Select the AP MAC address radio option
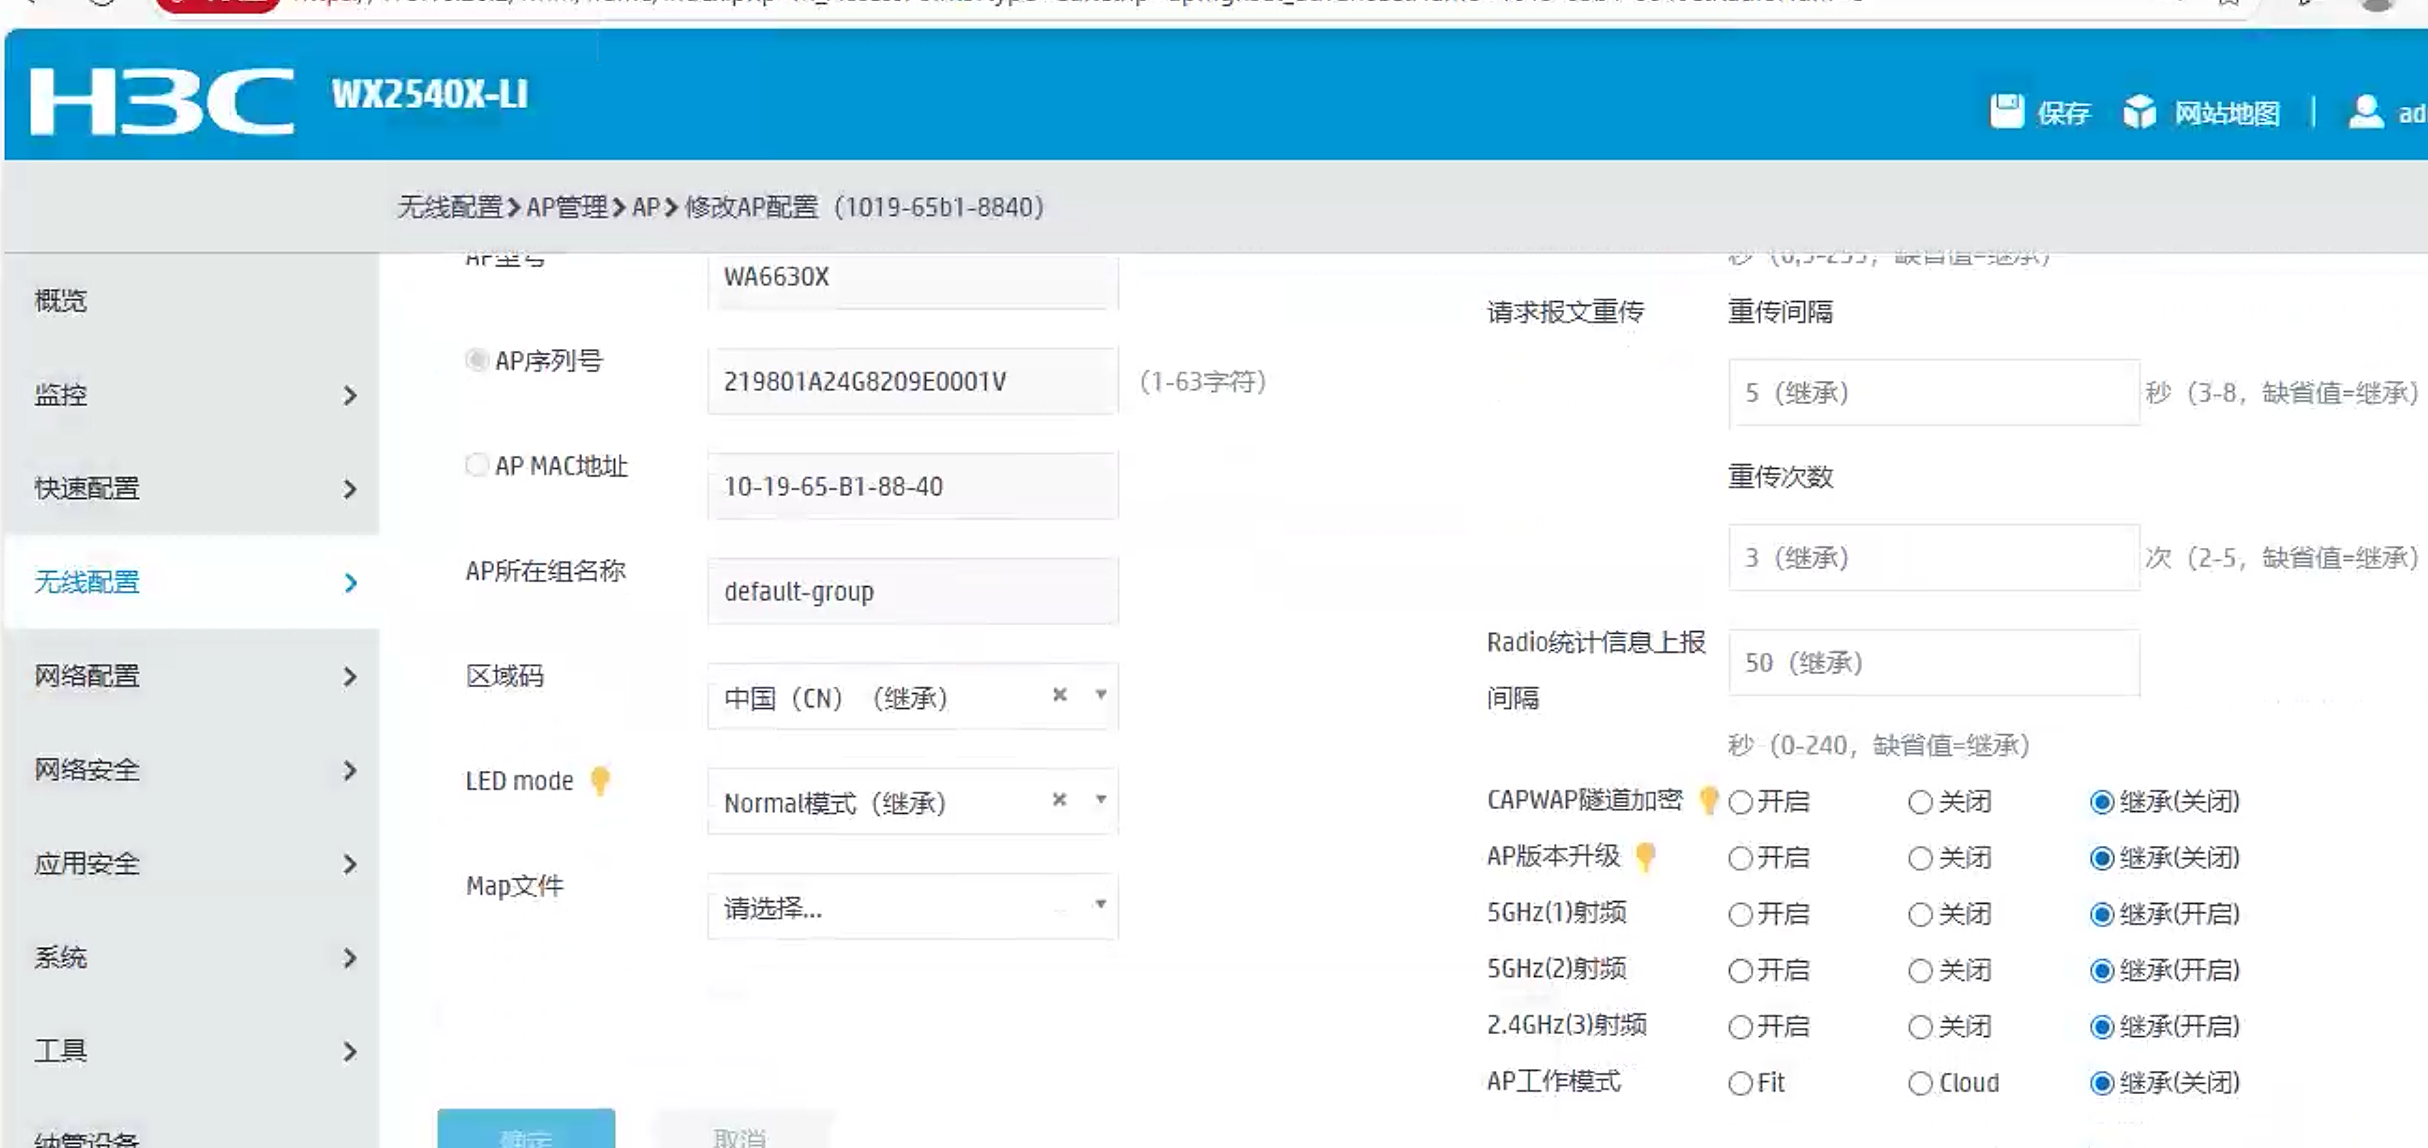 pos(476,465)
